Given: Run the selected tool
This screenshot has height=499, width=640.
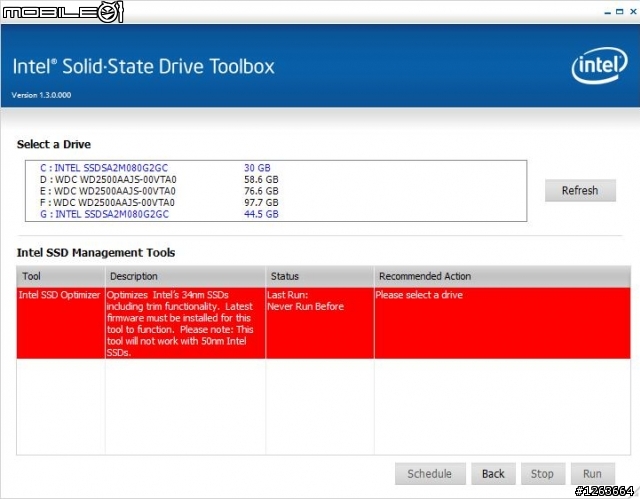Looking at the screenshot, I should (x=592, y=474).
